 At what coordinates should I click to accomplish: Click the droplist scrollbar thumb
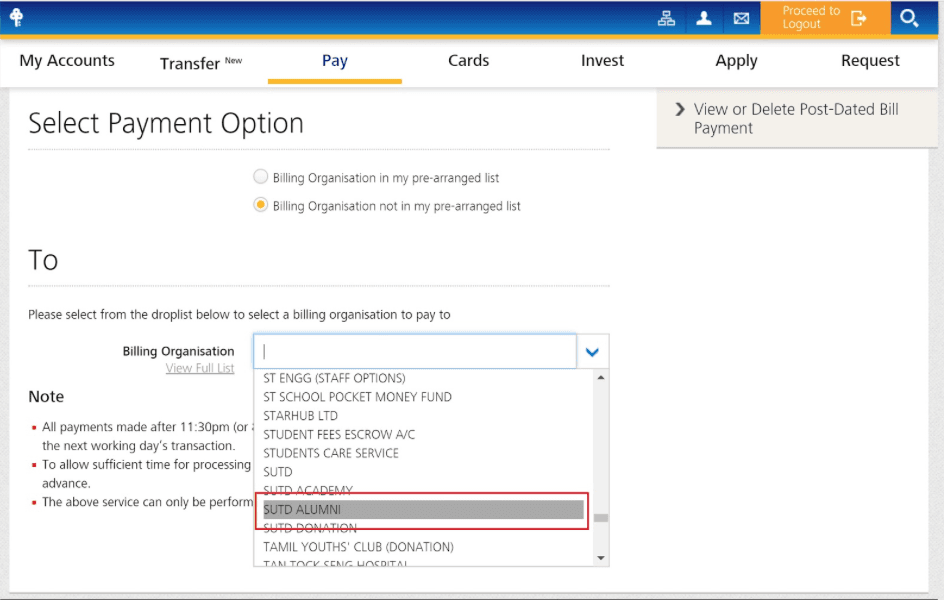click(601, 518)
